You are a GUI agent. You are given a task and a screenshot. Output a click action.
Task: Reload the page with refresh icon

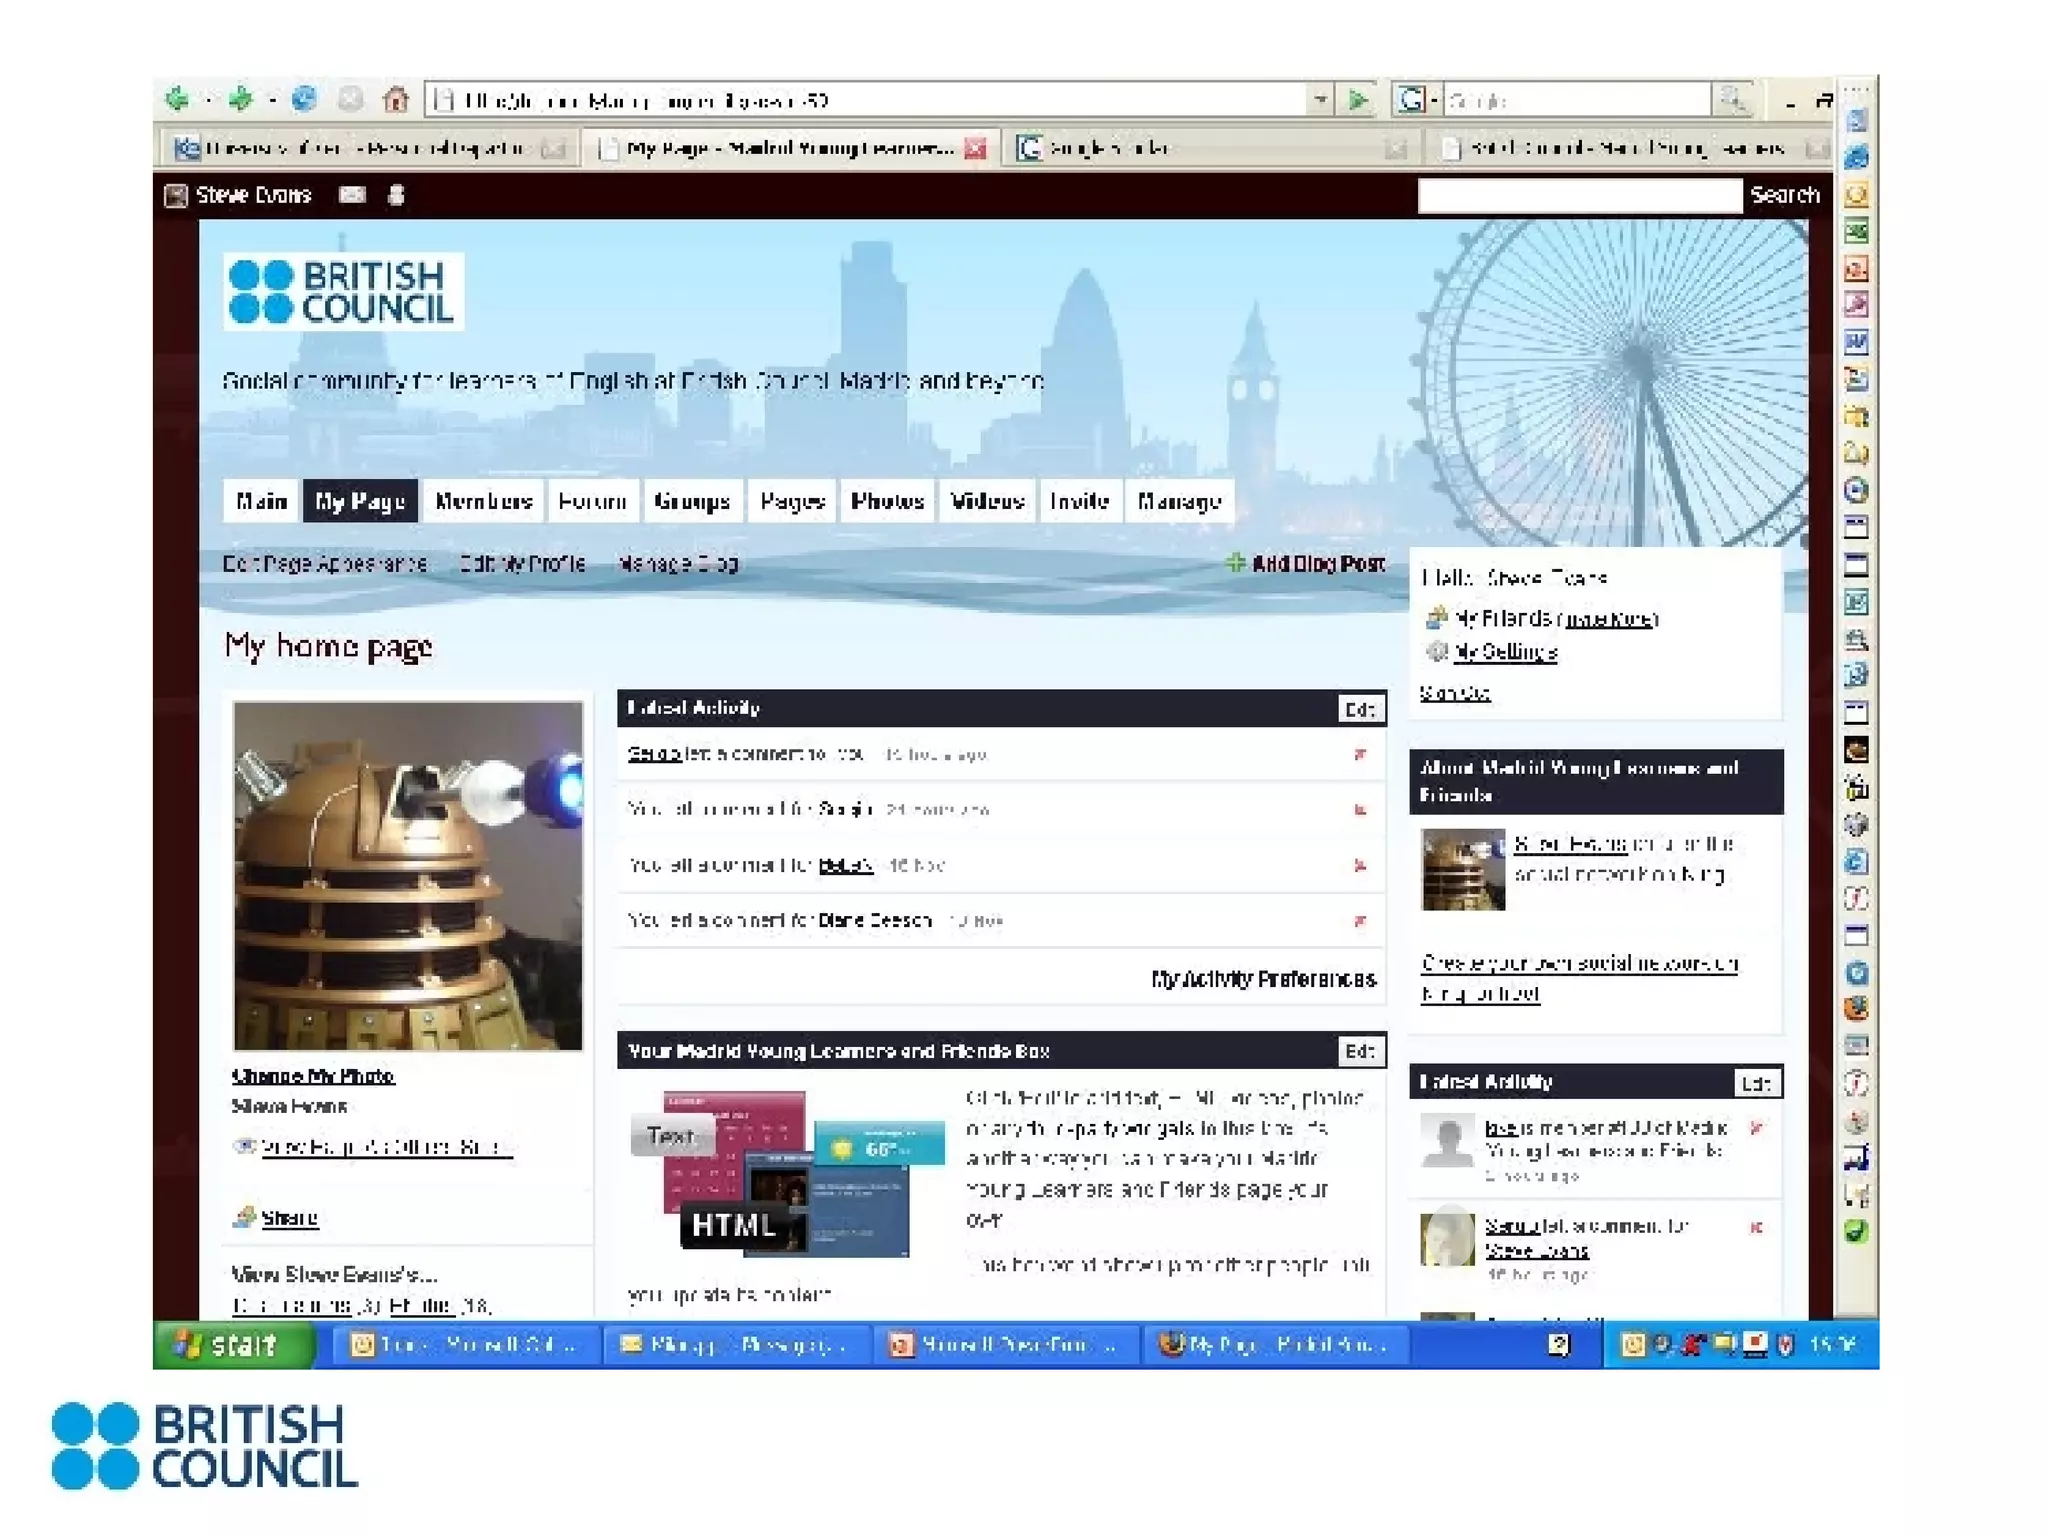[304, 99]
